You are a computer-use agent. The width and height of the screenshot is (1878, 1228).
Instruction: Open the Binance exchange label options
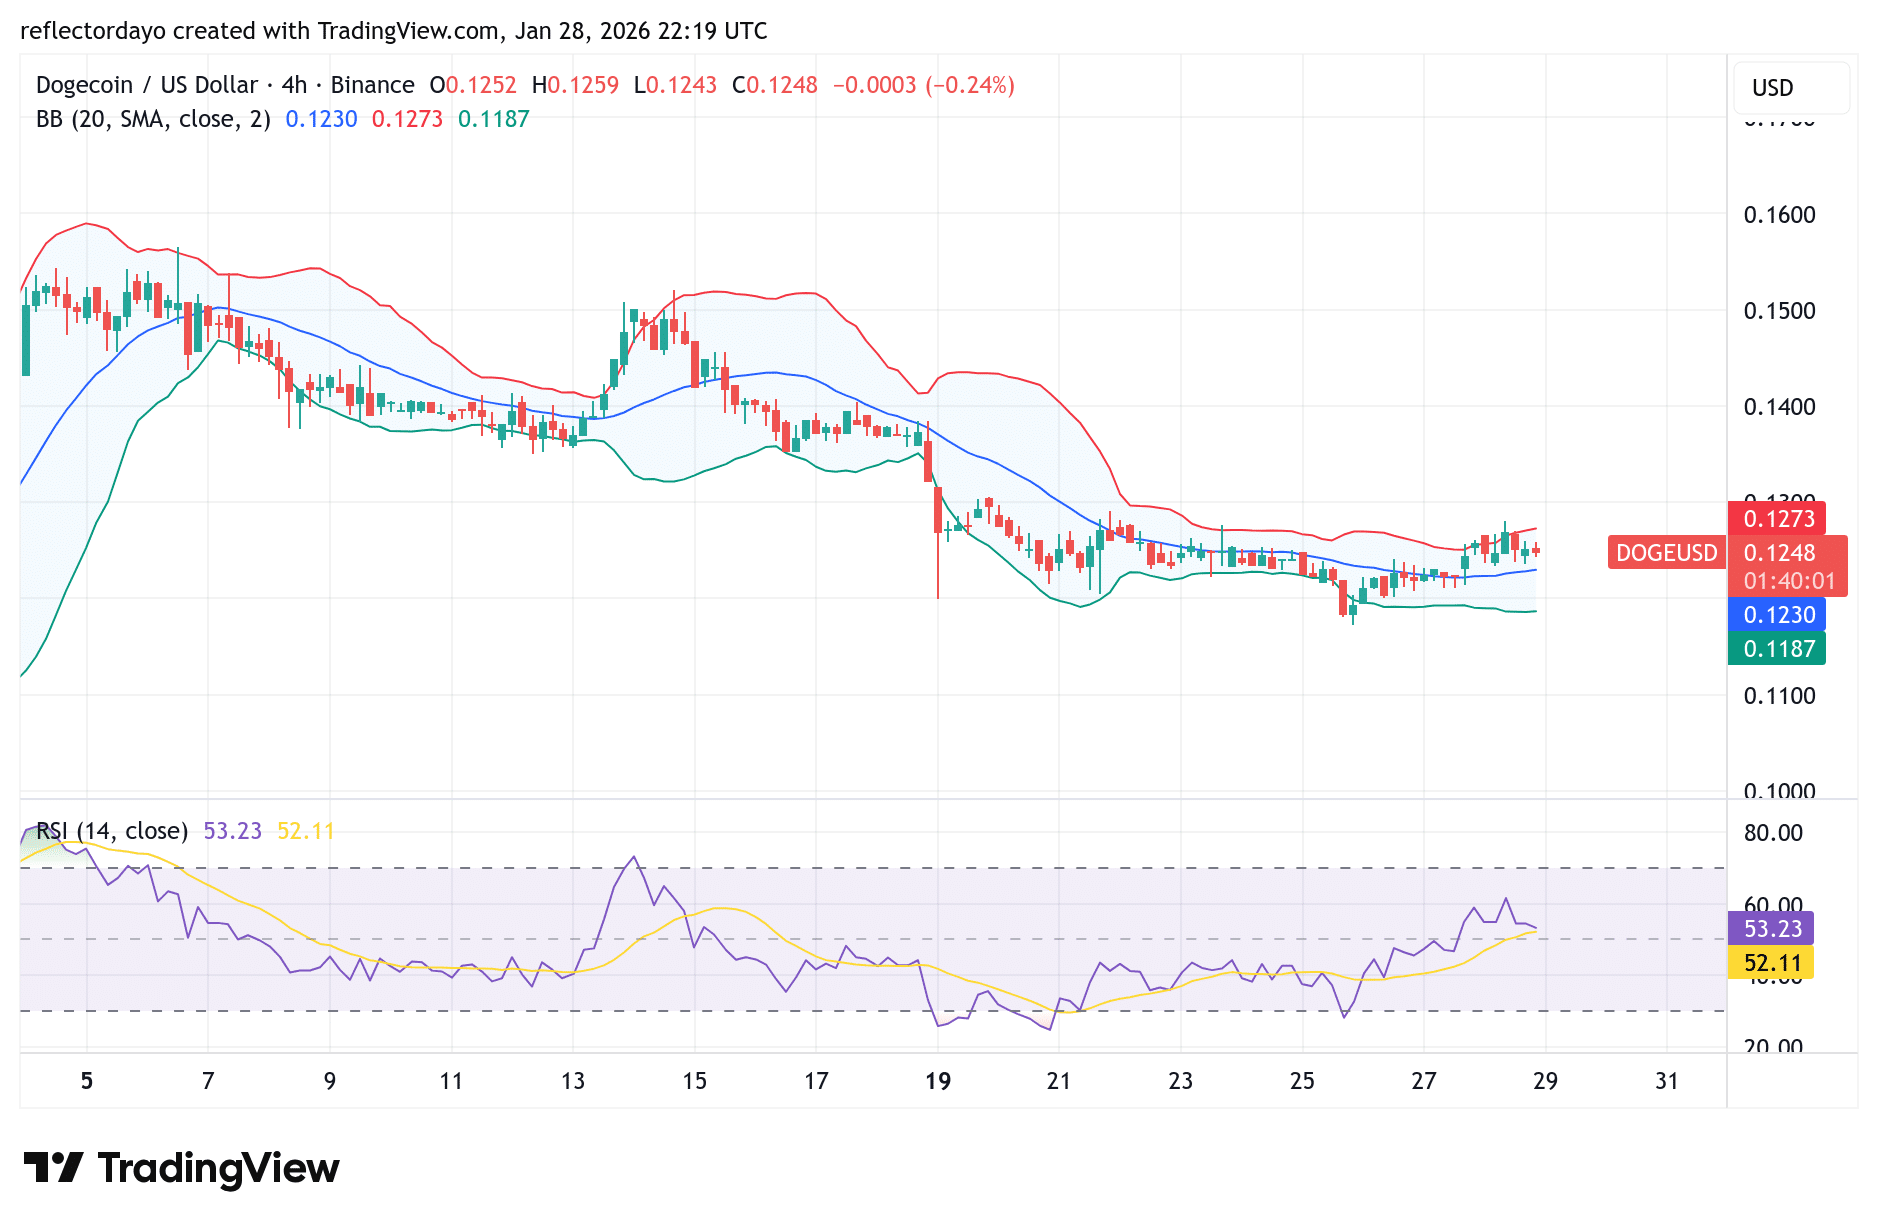tap(372, 85)
